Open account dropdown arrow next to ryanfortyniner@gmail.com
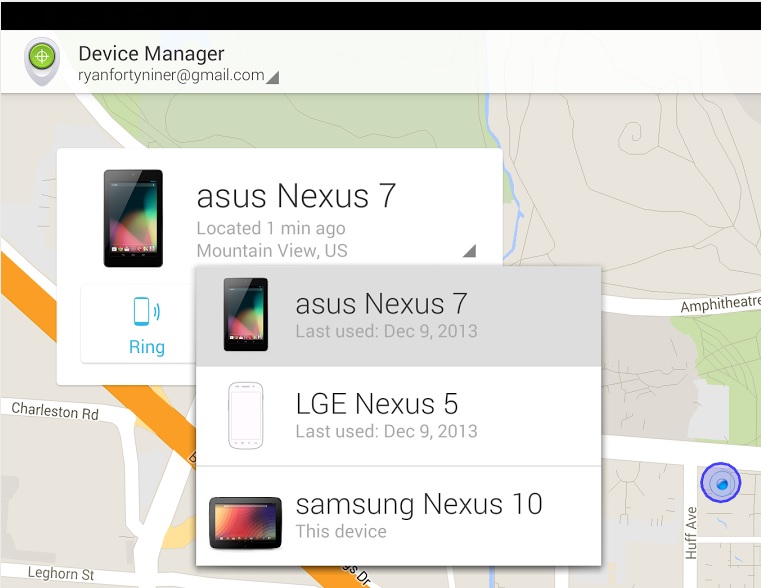This screenshot has height=588, width=761. 273,78
